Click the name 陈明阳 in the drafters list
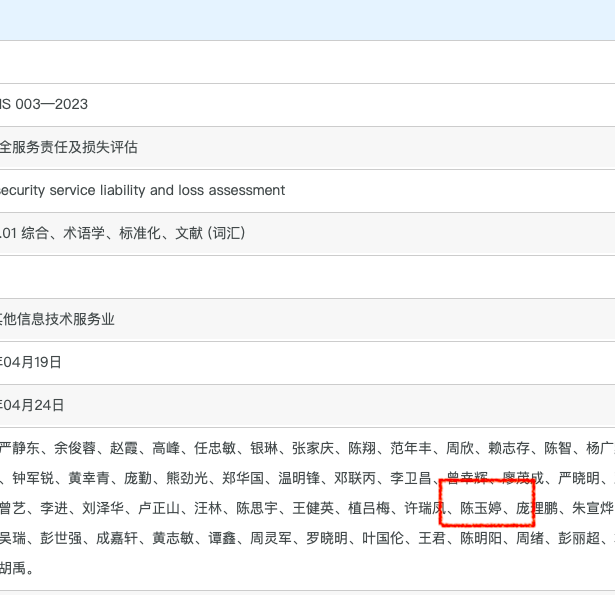The width and height of the screenshot is (615, 595). point(481,539)
